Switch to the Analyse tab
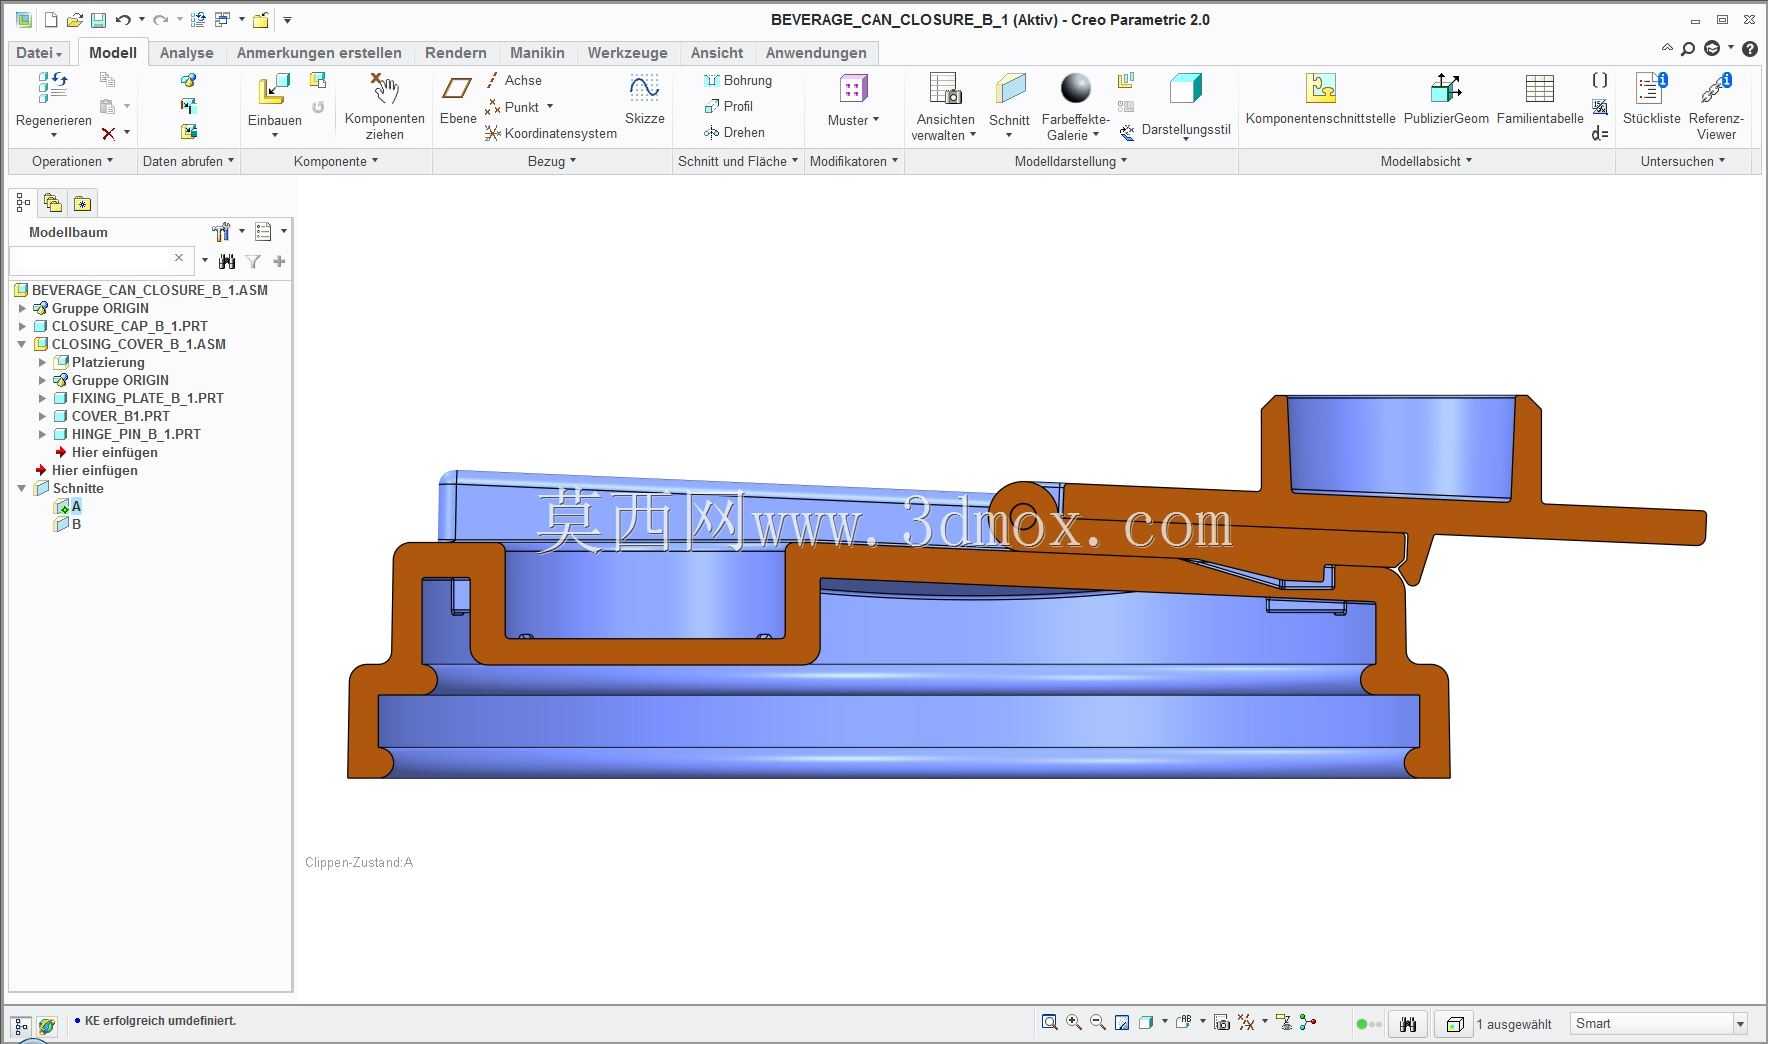 186,53
